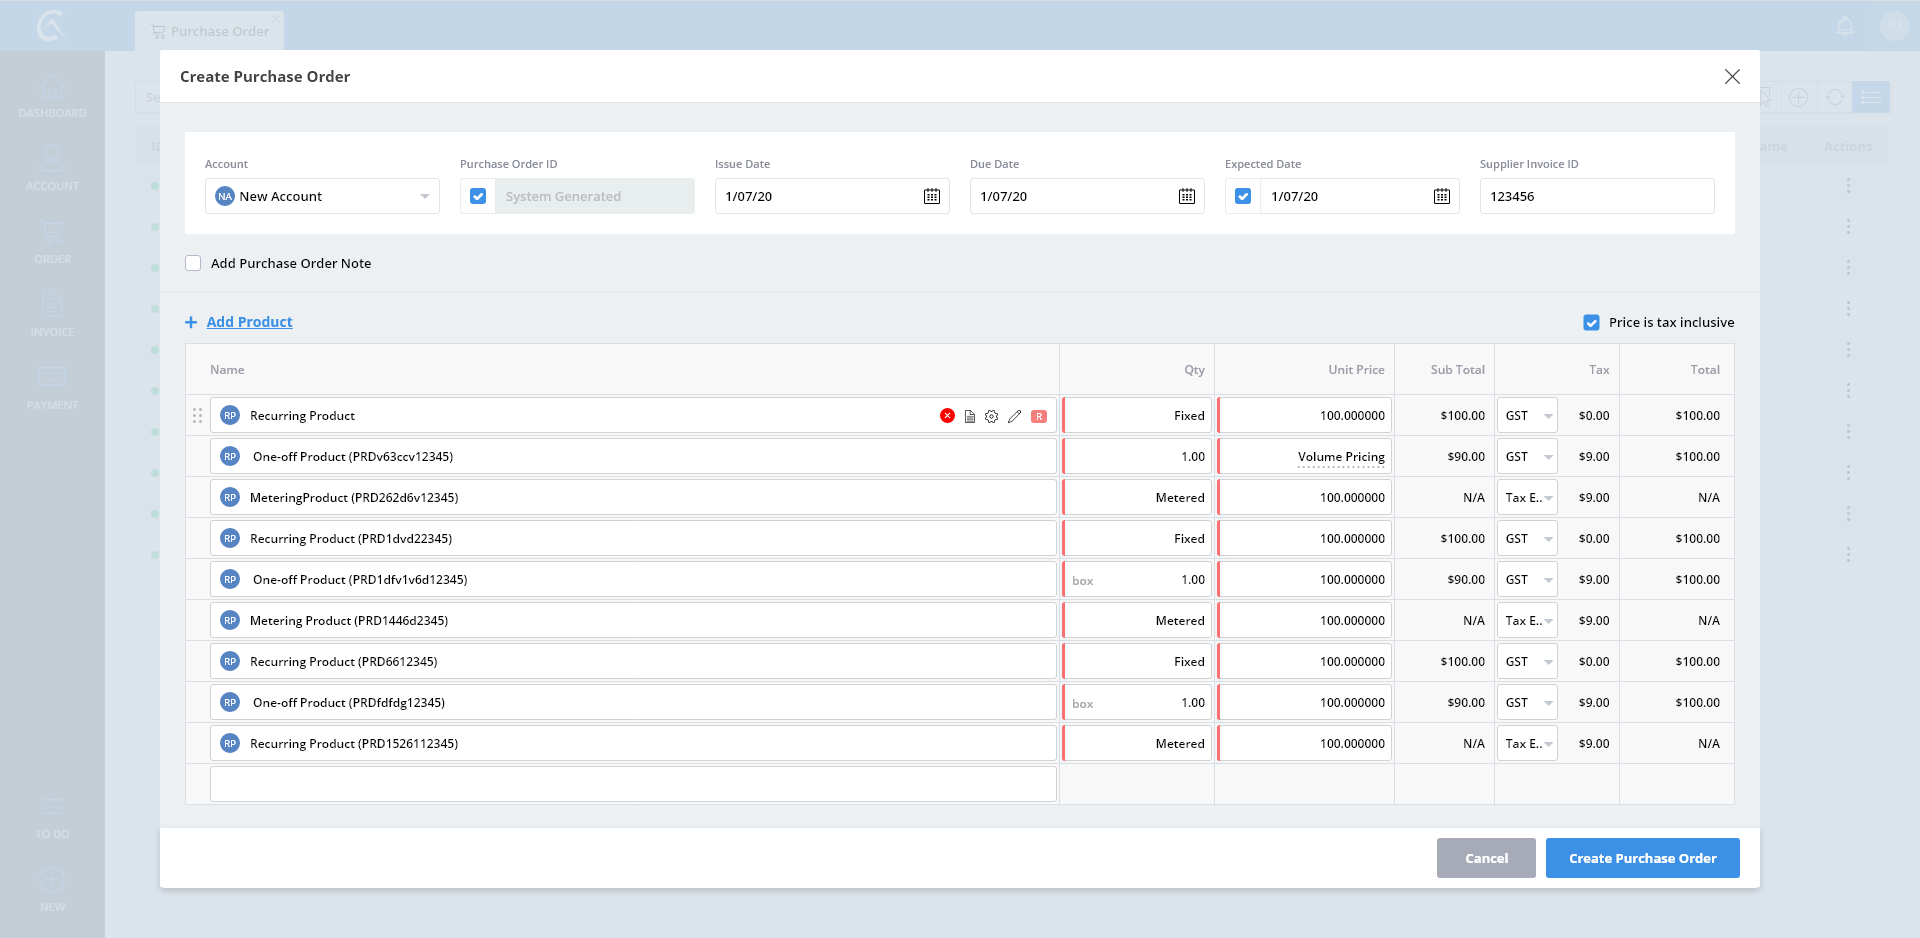
Task: Open the document icon on Recurring Product row
Action: pos(969,416)
